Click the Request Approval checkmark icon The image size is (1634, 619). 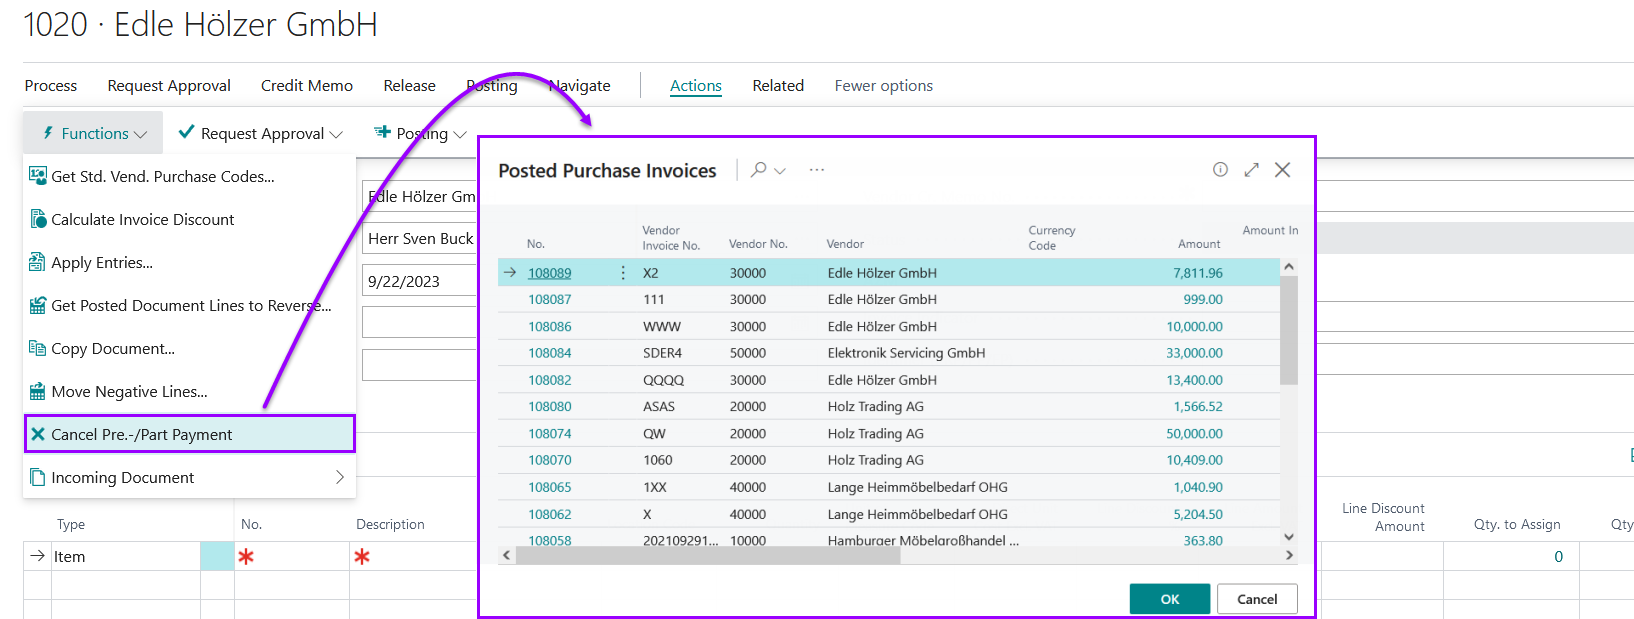coord(186,132)
